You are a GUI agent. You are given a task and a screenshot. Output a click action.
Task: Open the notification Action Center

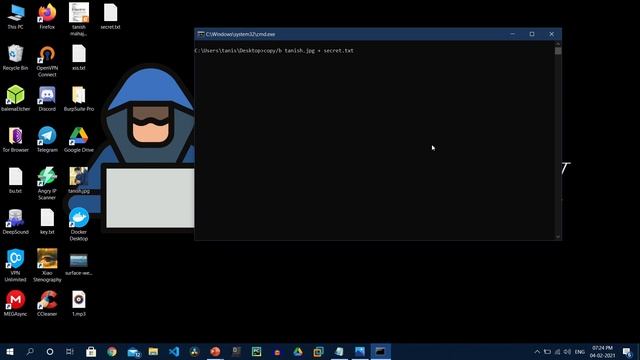point(627,351)
